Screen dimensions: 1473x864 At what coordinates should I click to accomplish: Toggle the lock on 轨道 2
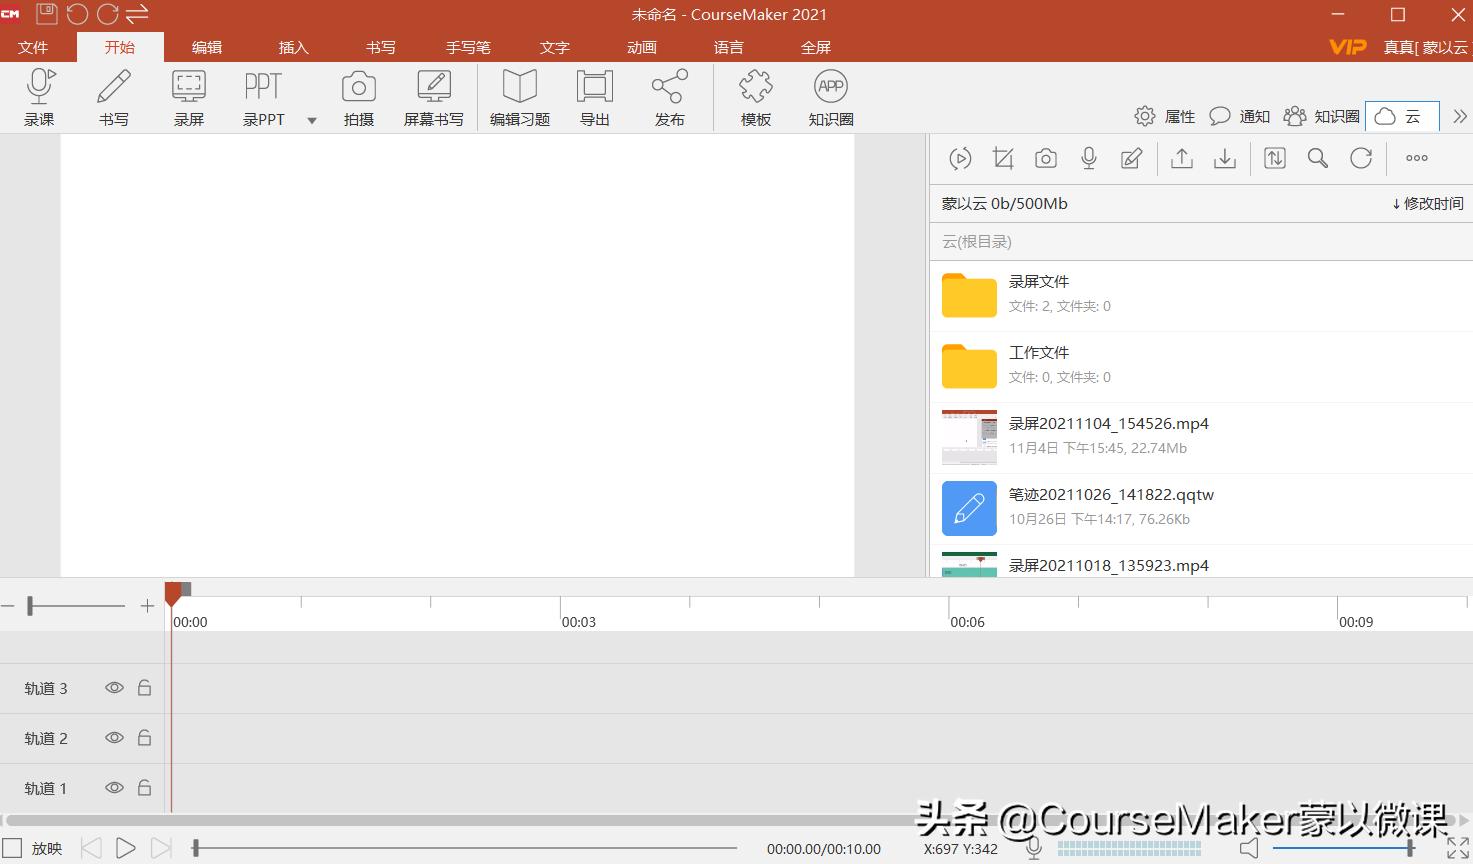click(144, 738)
